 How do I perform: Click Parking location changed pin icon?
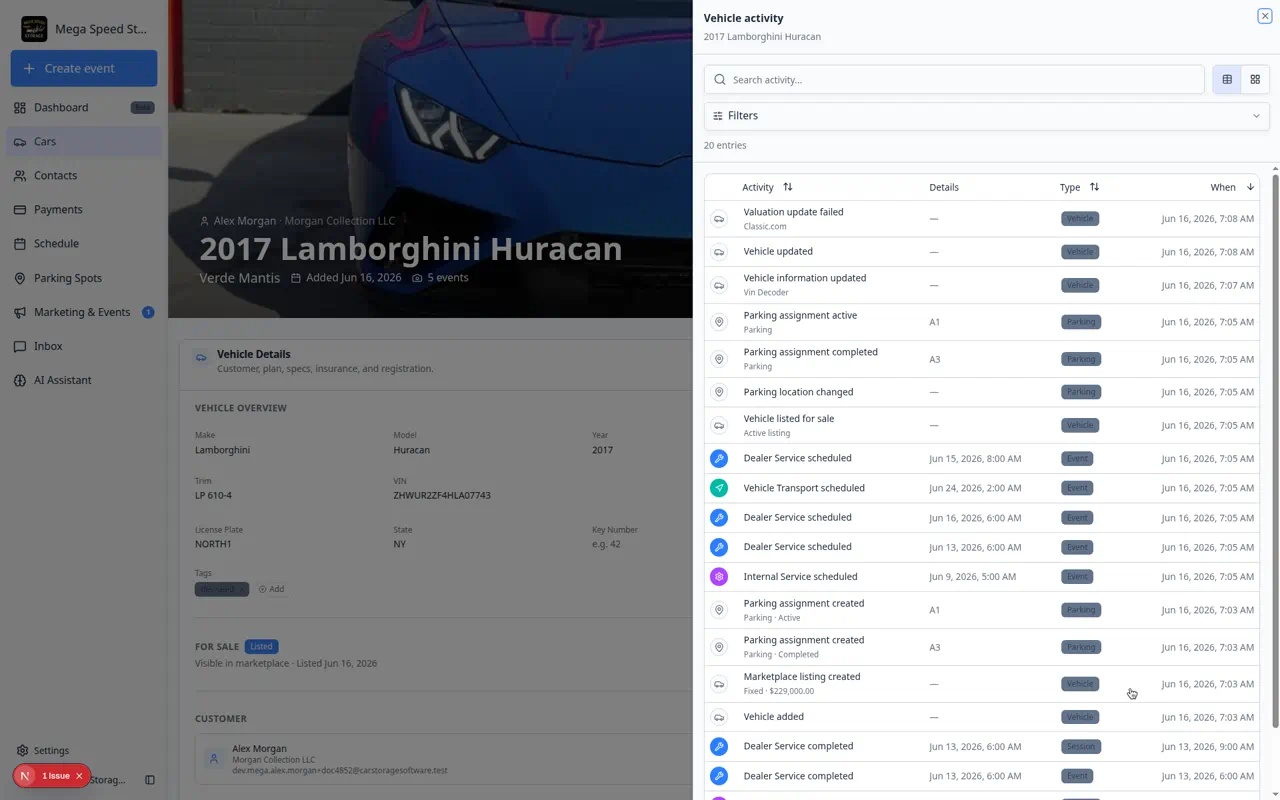(x=718, y=392)
